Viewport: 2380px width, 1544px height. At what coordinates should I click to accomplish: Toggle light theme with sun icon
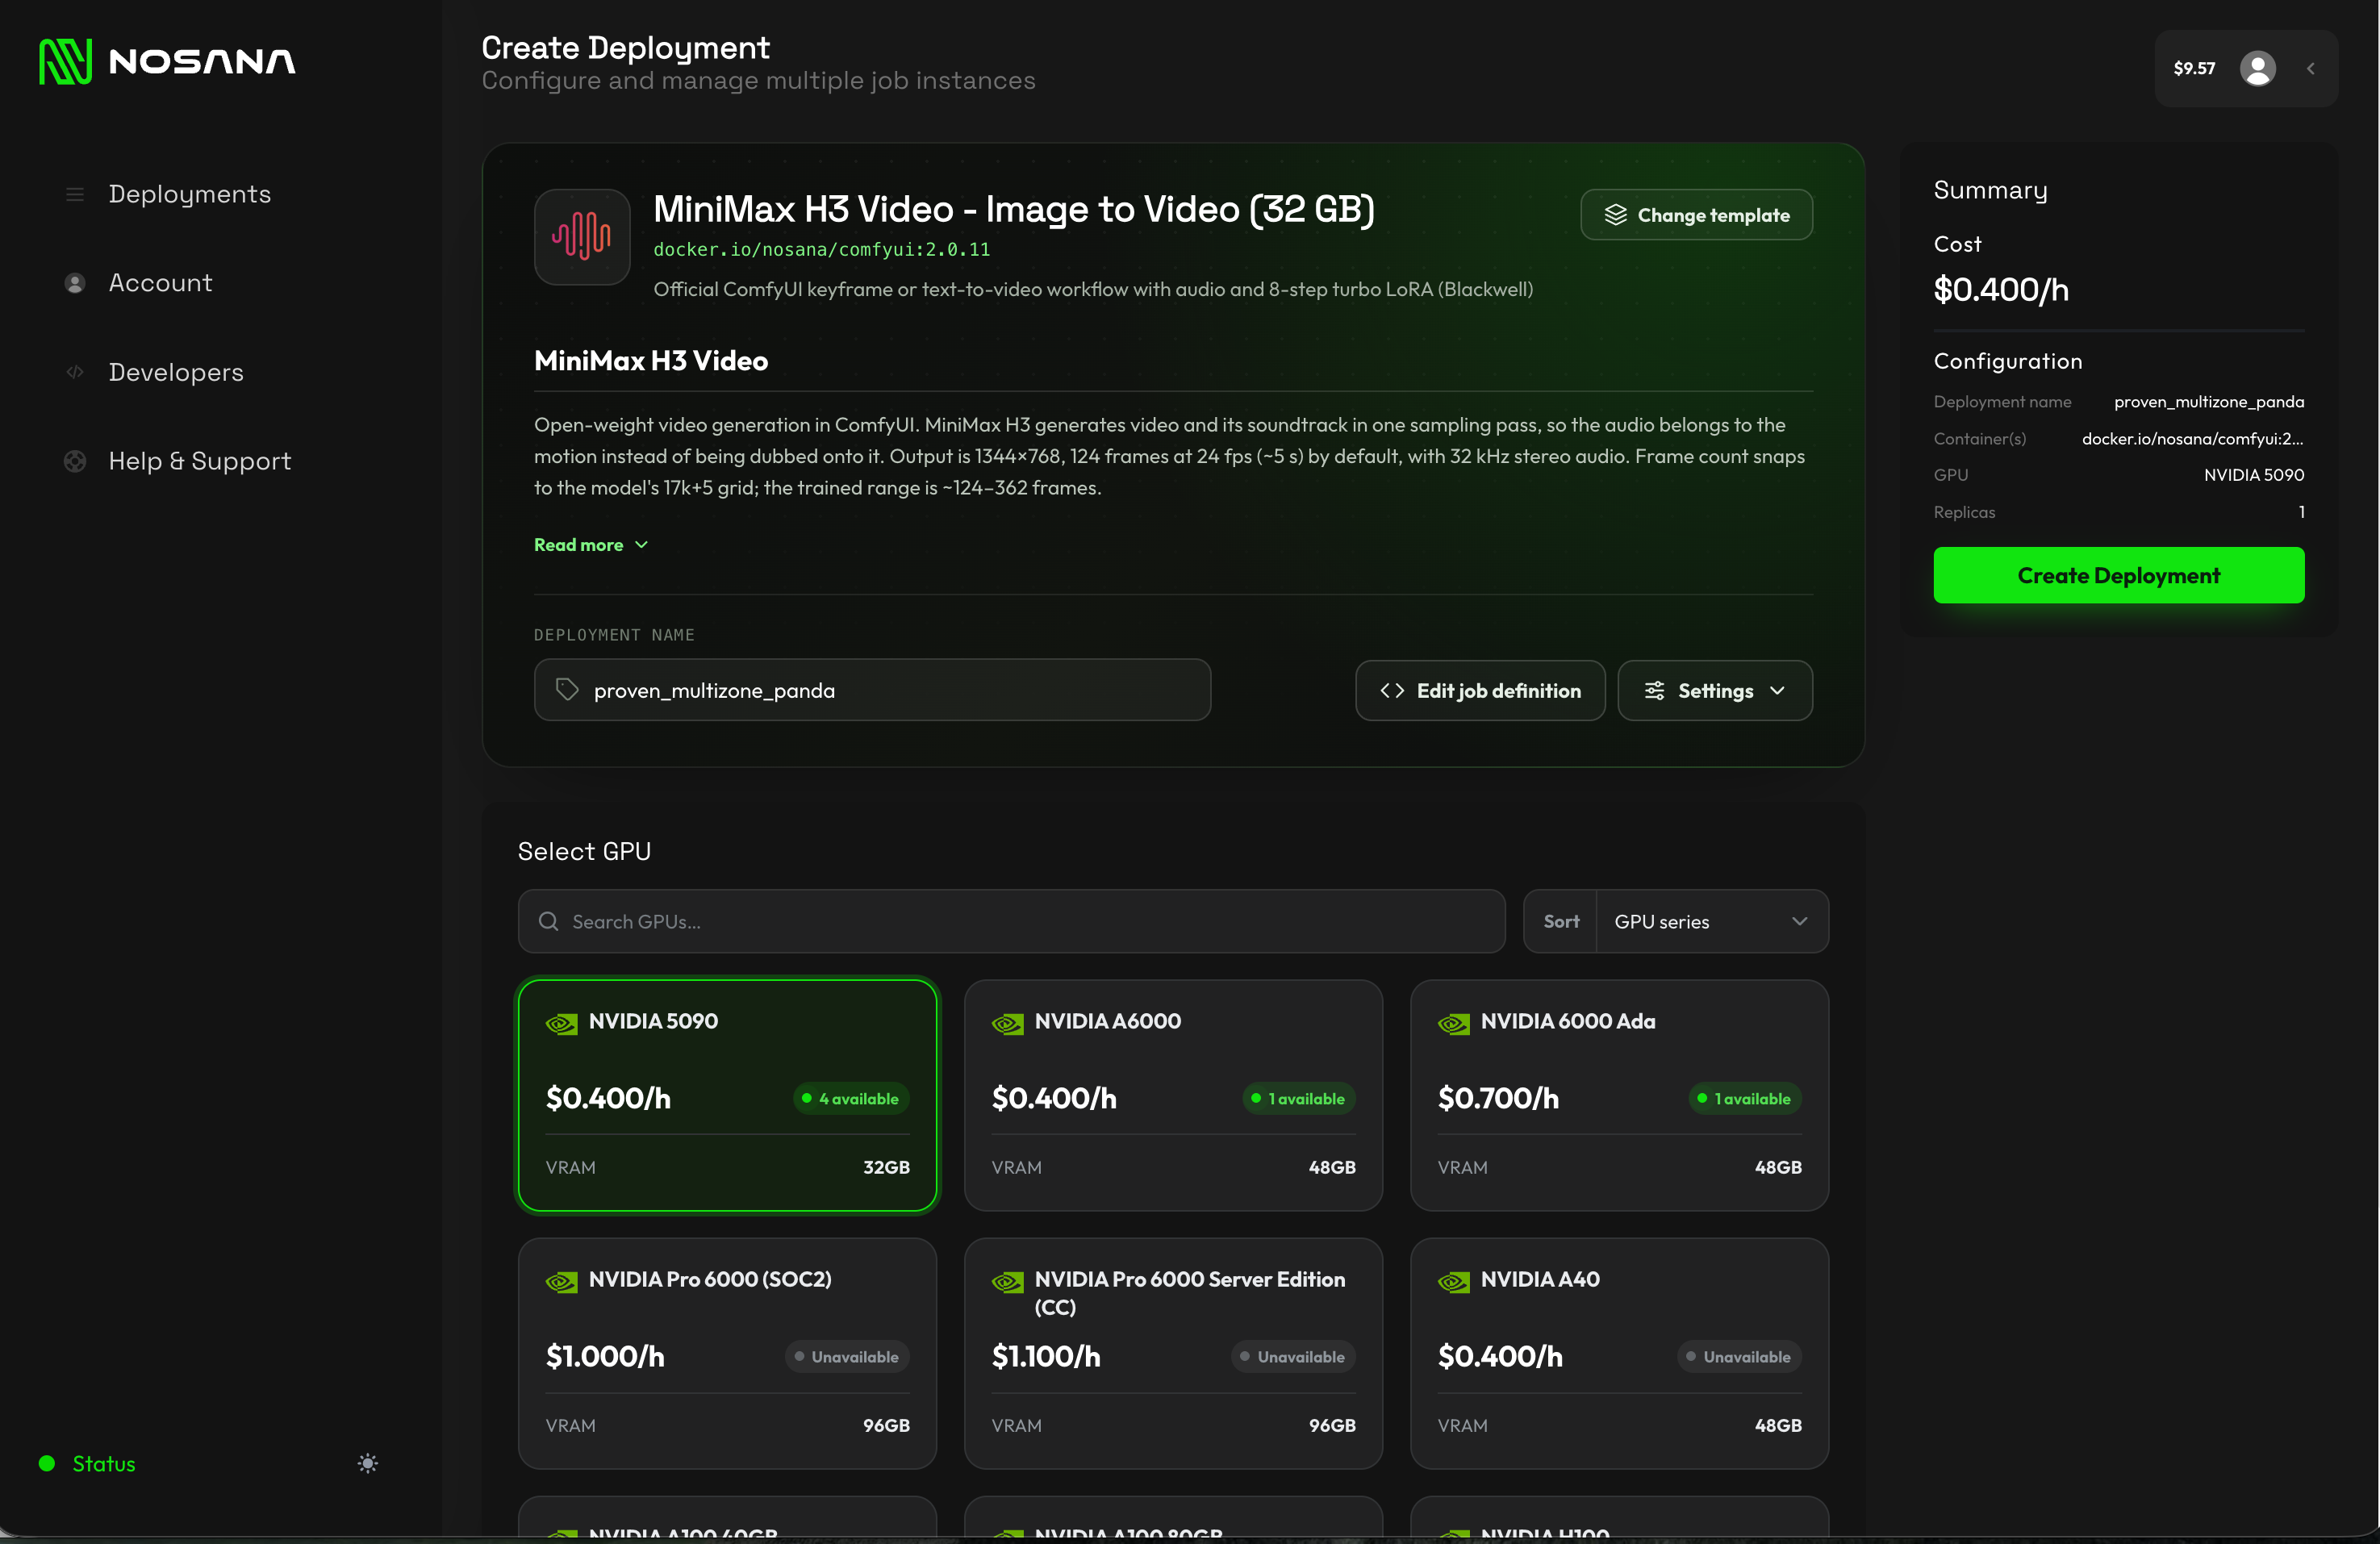click(368, 1463)
